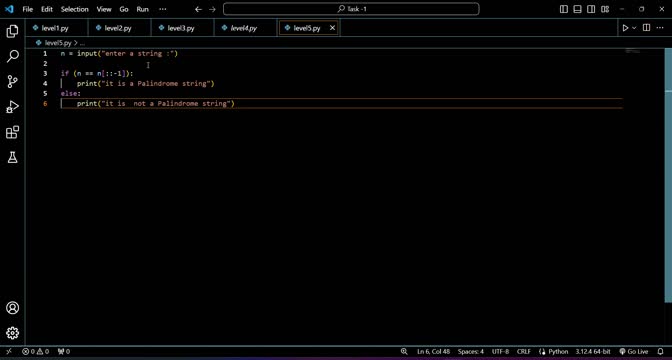672x360 pixels.
Task: Switch to the level3.py tab
Action: (x=182, y=28)
